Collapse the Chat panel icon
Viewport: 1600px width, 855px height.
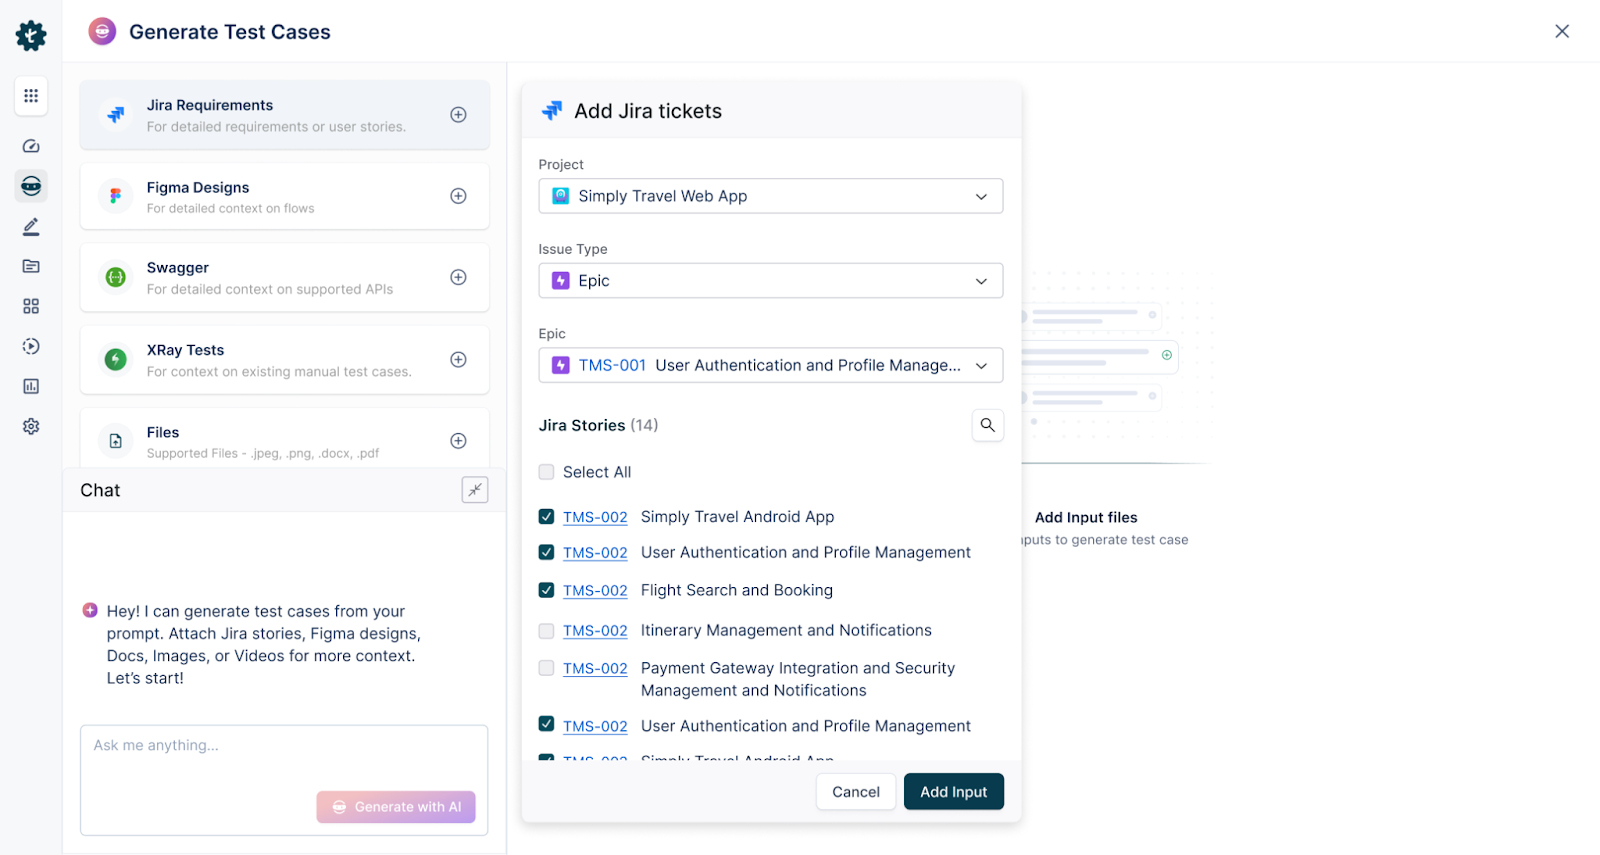point(475,490)
